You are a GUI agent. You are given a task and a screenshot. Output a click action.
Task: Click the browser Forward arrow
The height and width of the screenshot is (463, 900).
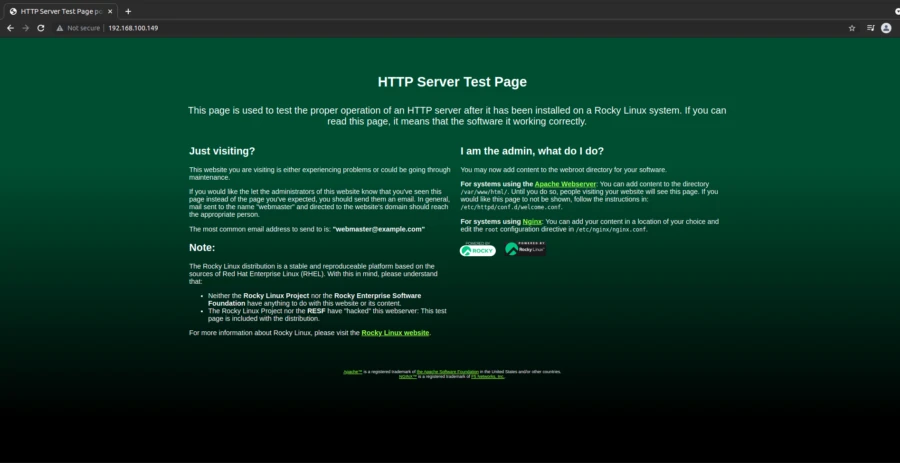pos(25,28)
